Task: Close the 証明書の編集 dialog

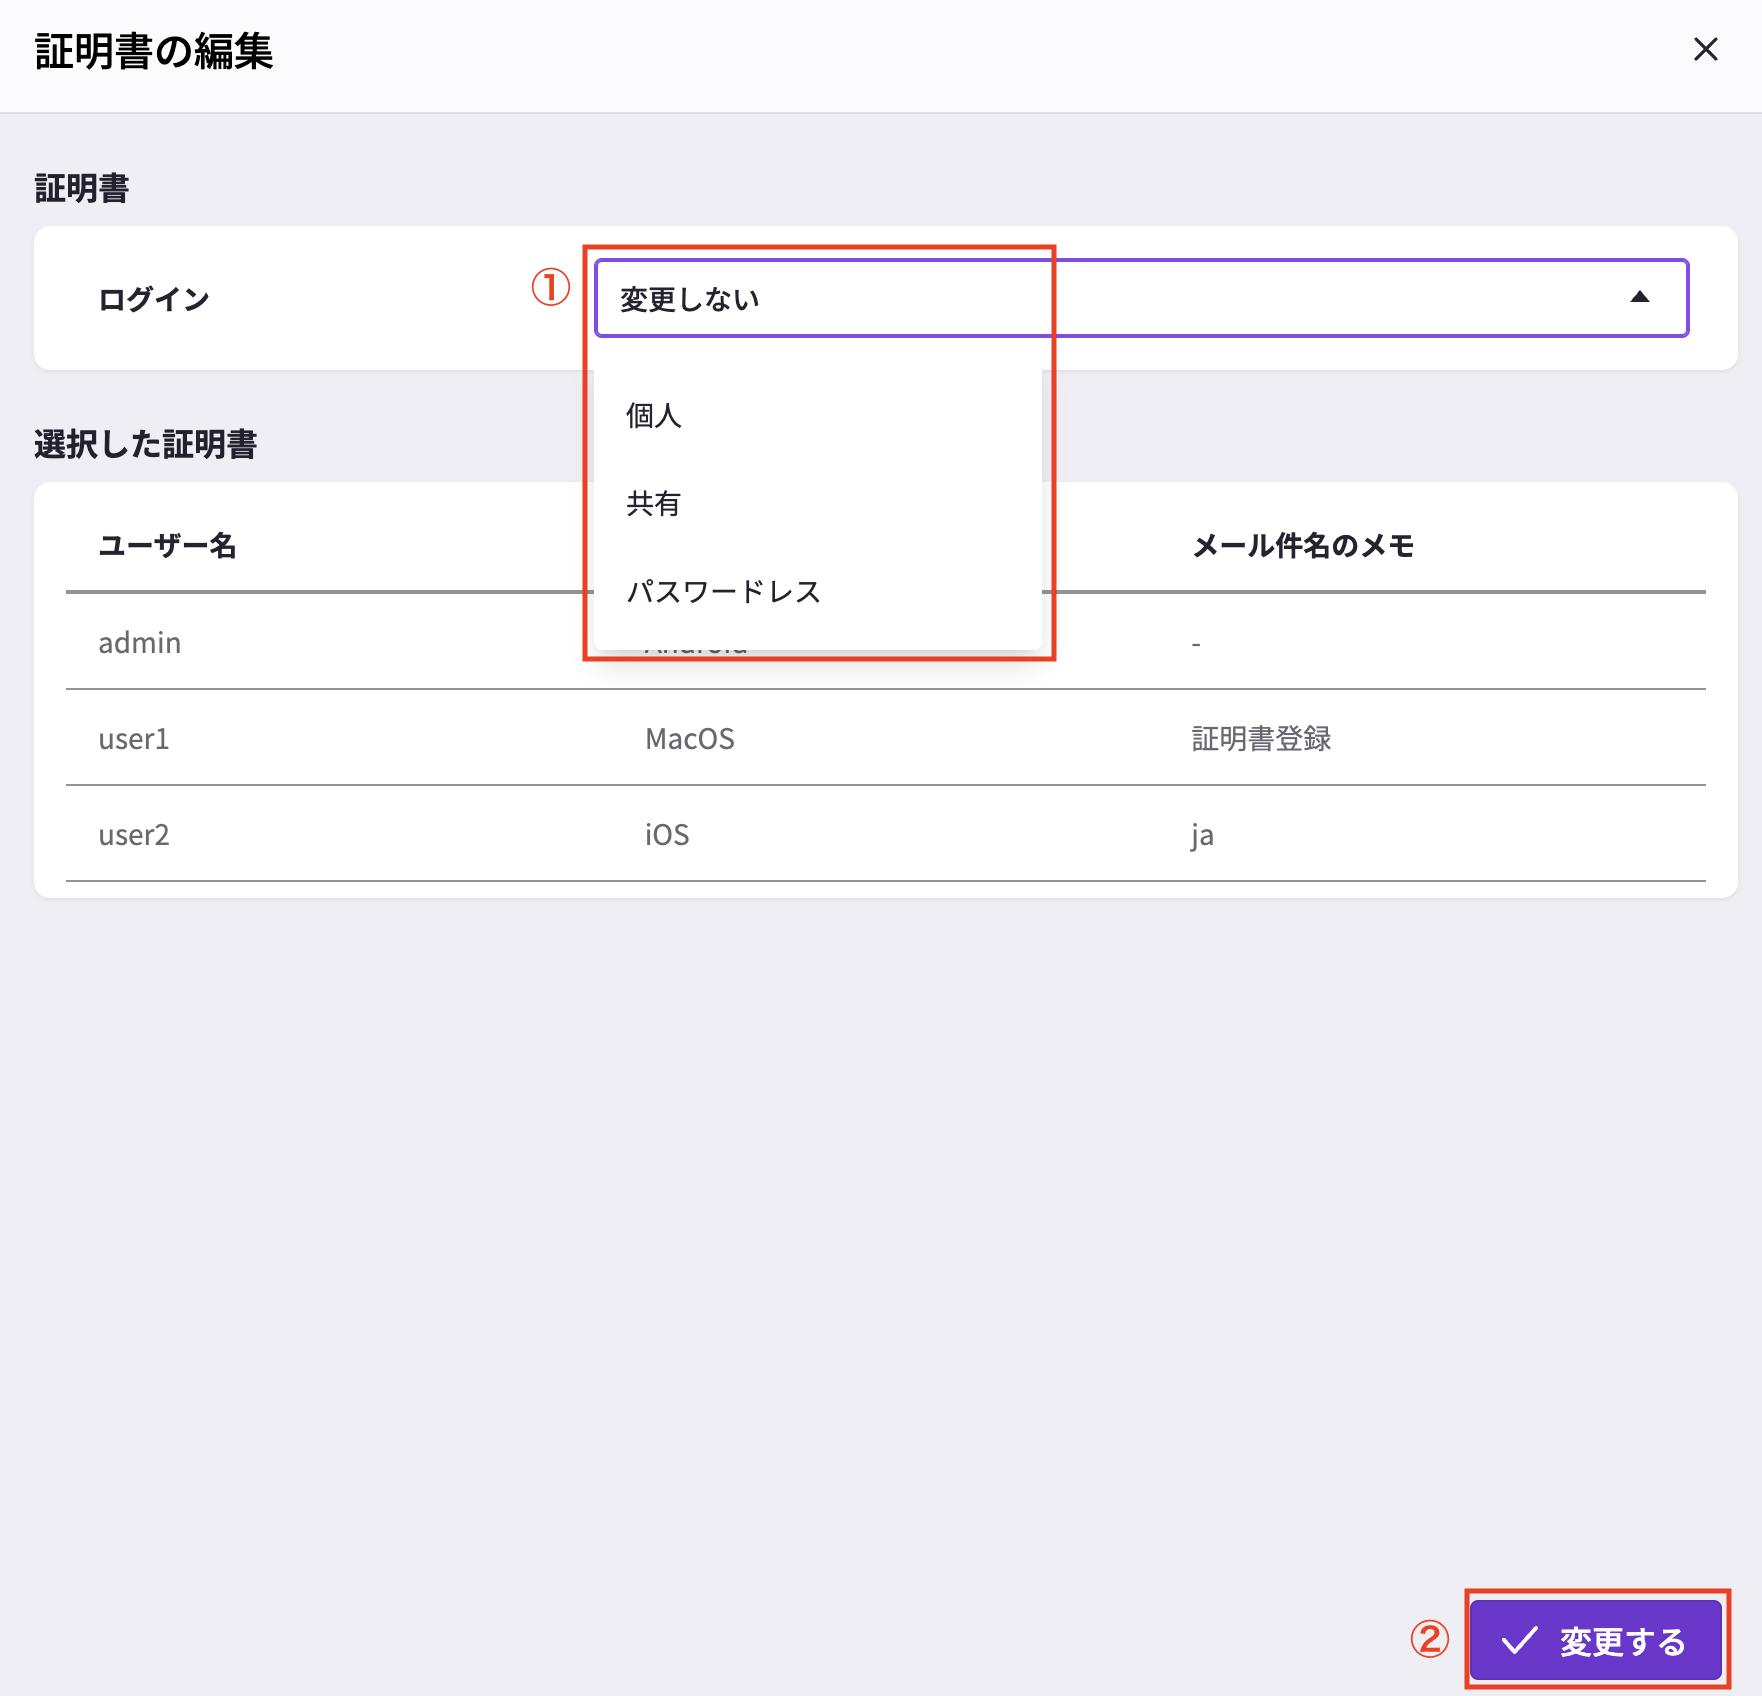Action: [1705, 50]
